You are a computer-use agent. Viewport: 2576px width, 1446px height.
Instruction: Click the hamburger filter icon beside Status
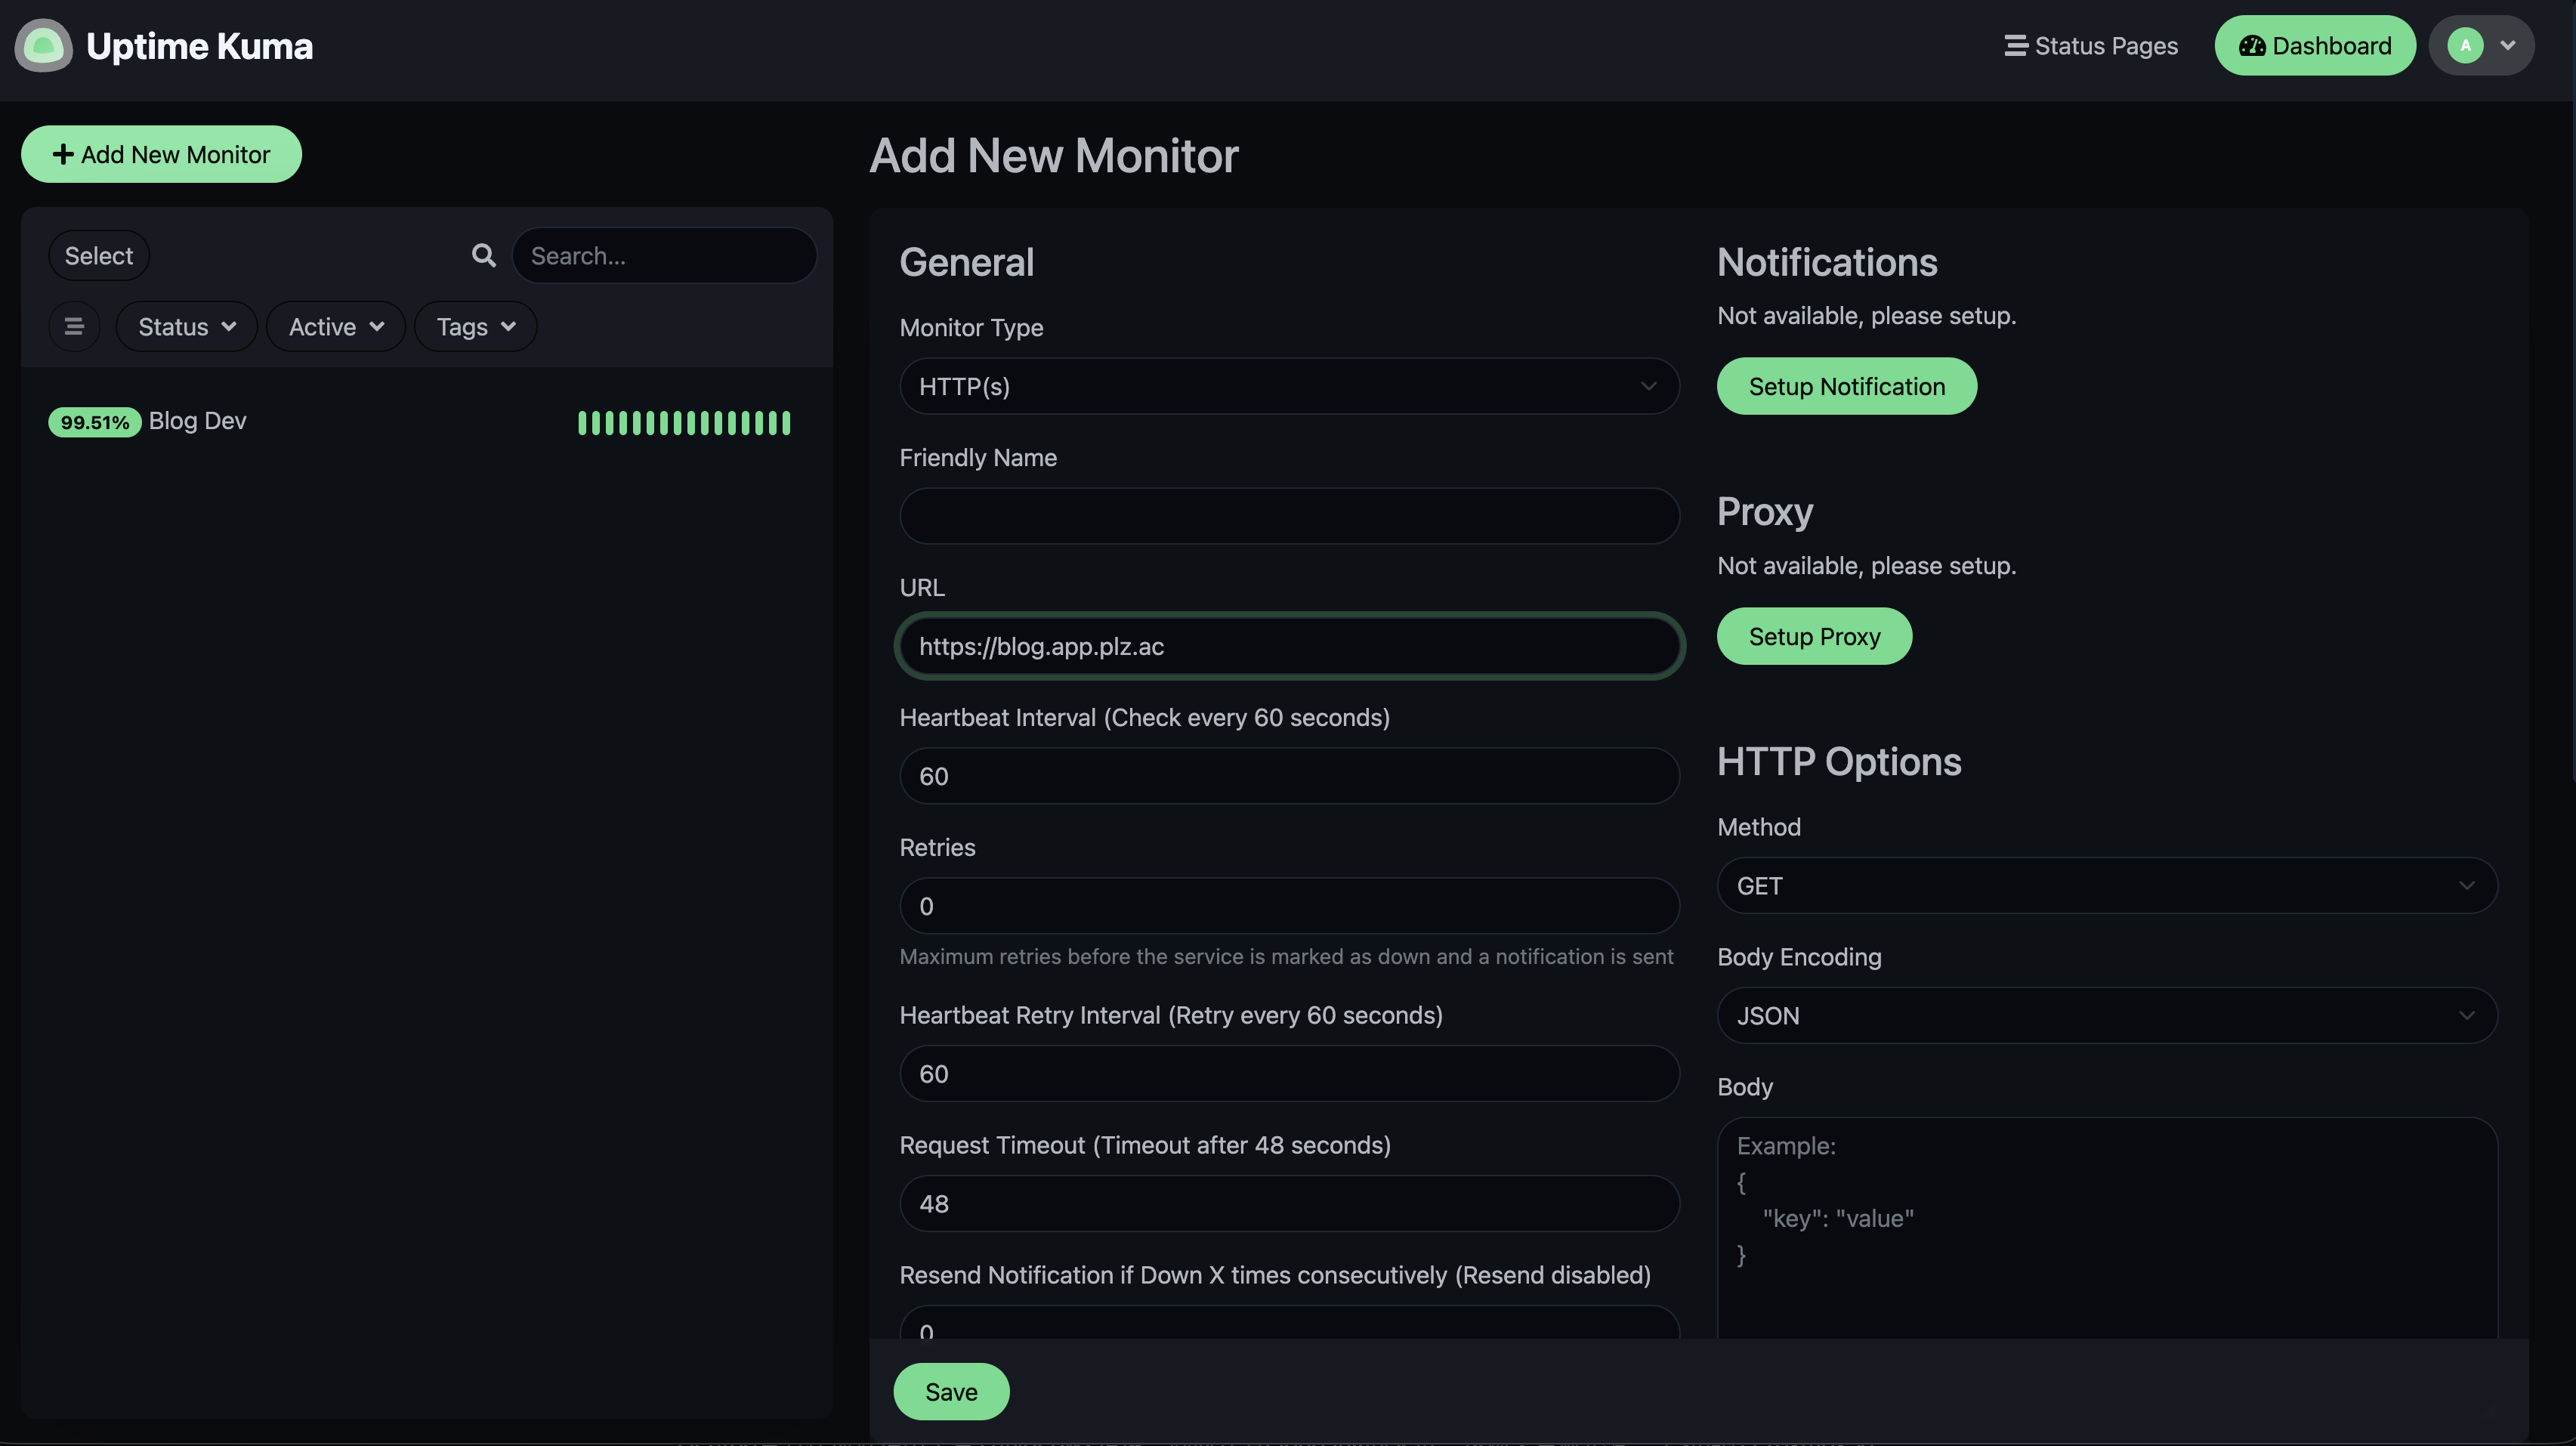tap(74, 327)
